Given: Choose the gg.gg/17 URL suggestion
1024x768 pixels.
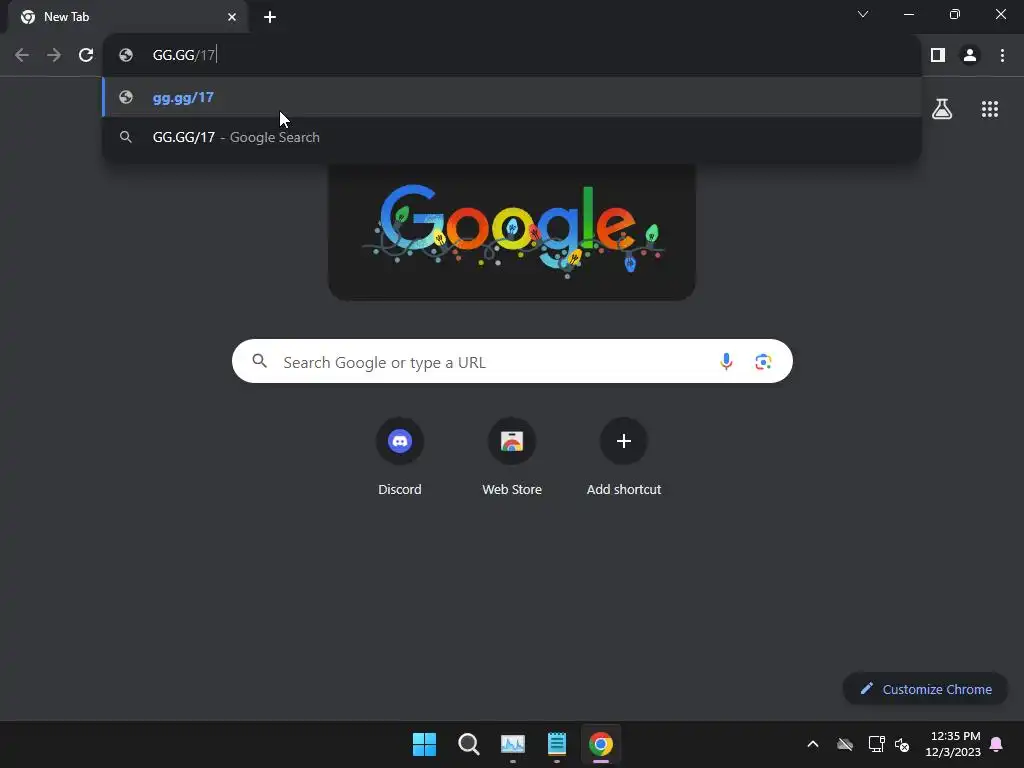Looking at the screenshot, I should [x=512, y=97].
